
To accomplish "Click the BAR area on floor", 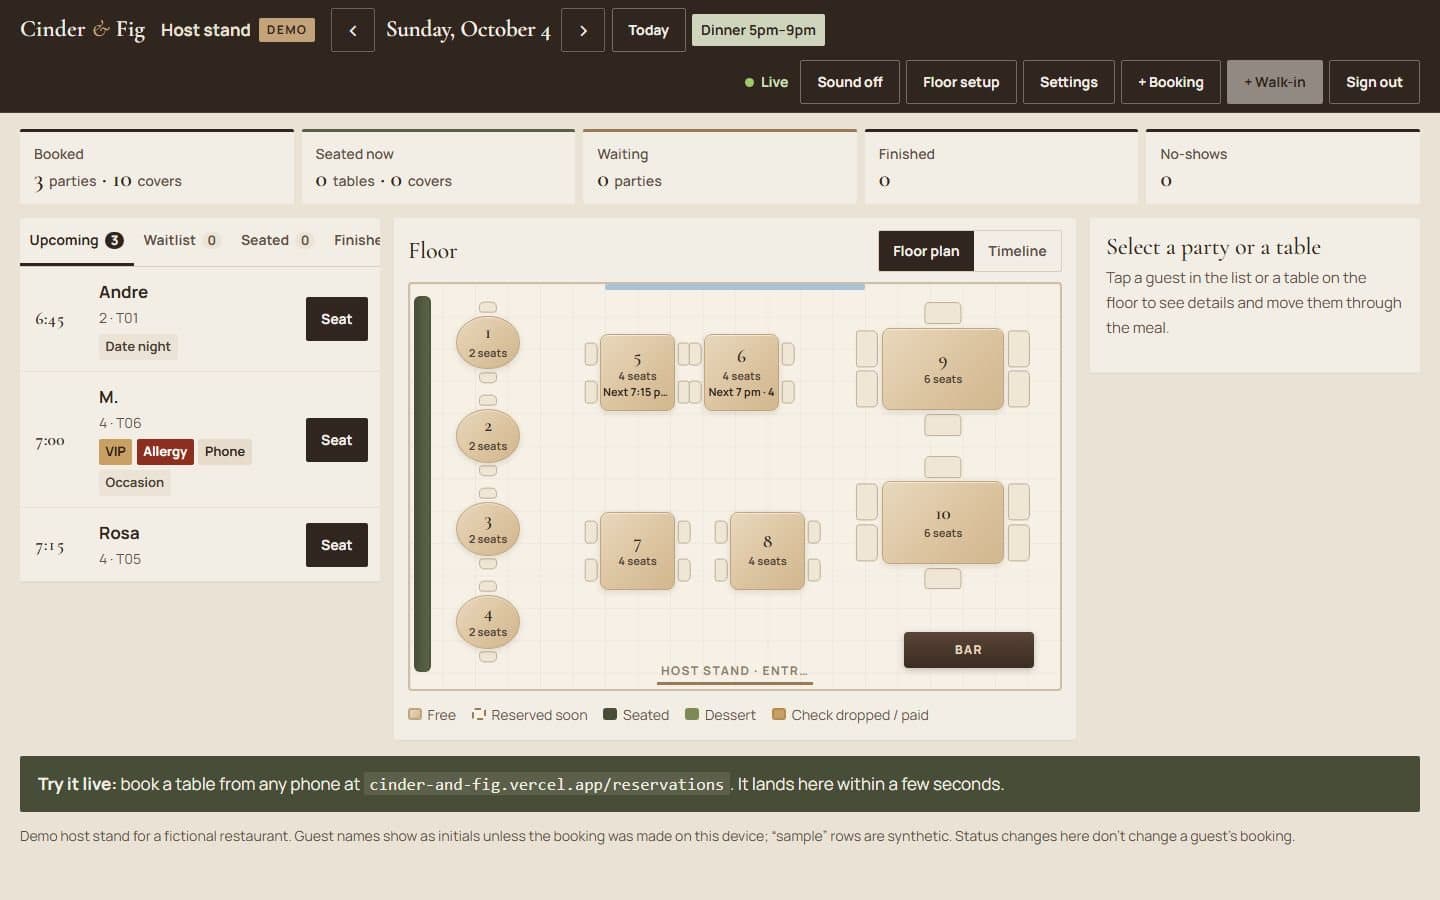I will pyautogui.click(x=968, y=650).
